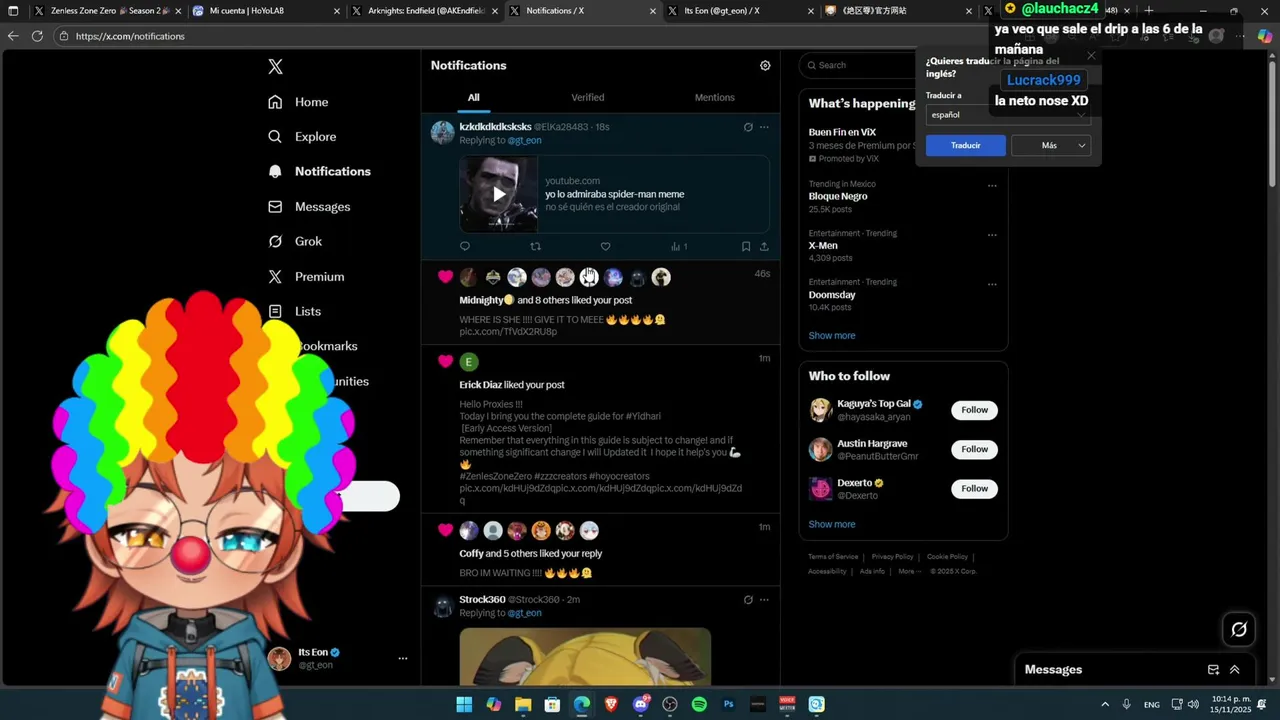The width and height of the screenshot is (1280, 720).
Task: Open floating Grok button
Action: (1239, 629)
